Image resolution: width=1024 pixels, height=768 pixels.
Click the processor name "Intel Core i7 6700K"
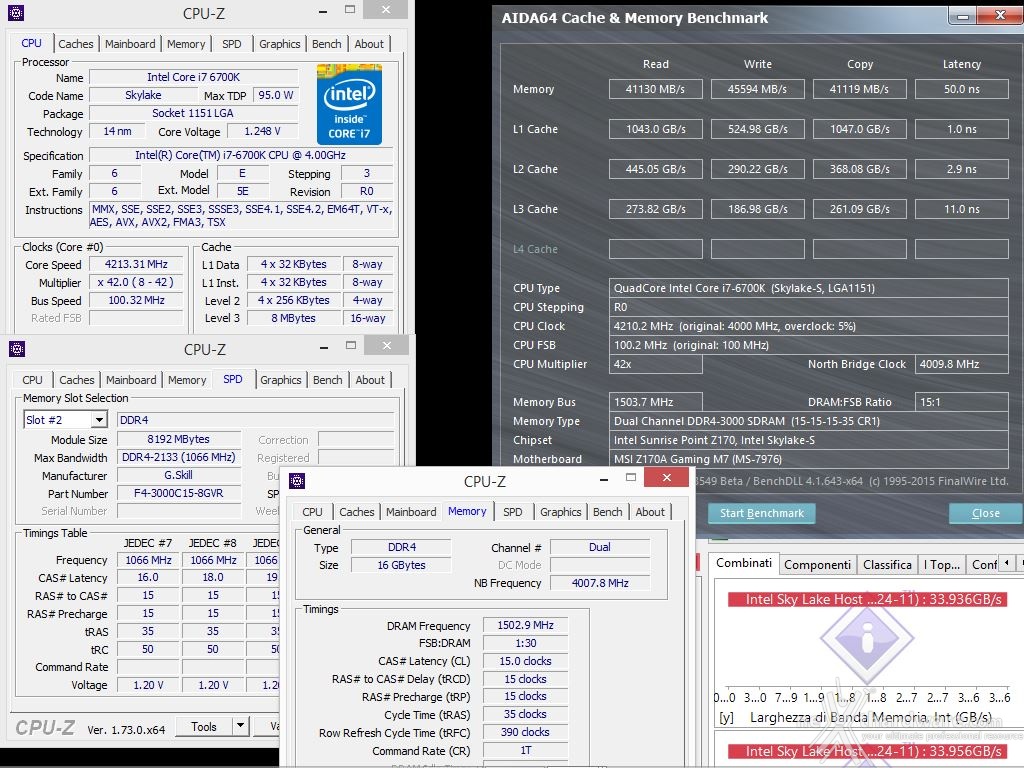pyautogui.click(x=193, y=77)
